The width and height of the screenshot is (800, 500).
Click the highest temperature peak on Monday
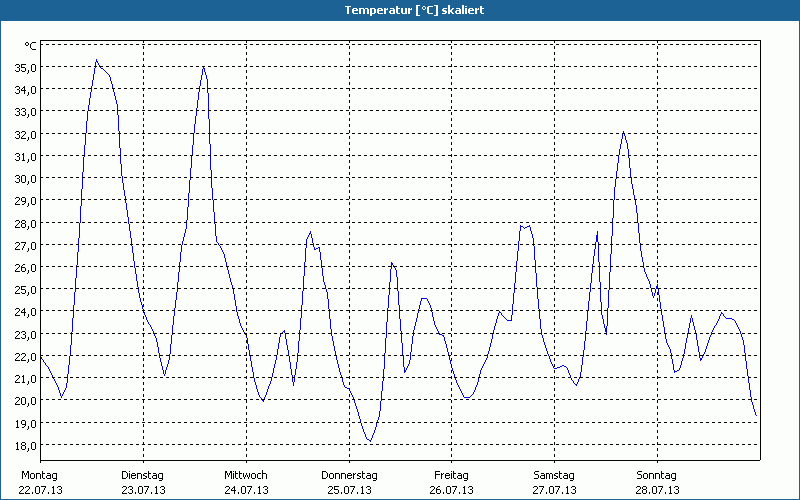coord(96,60)
